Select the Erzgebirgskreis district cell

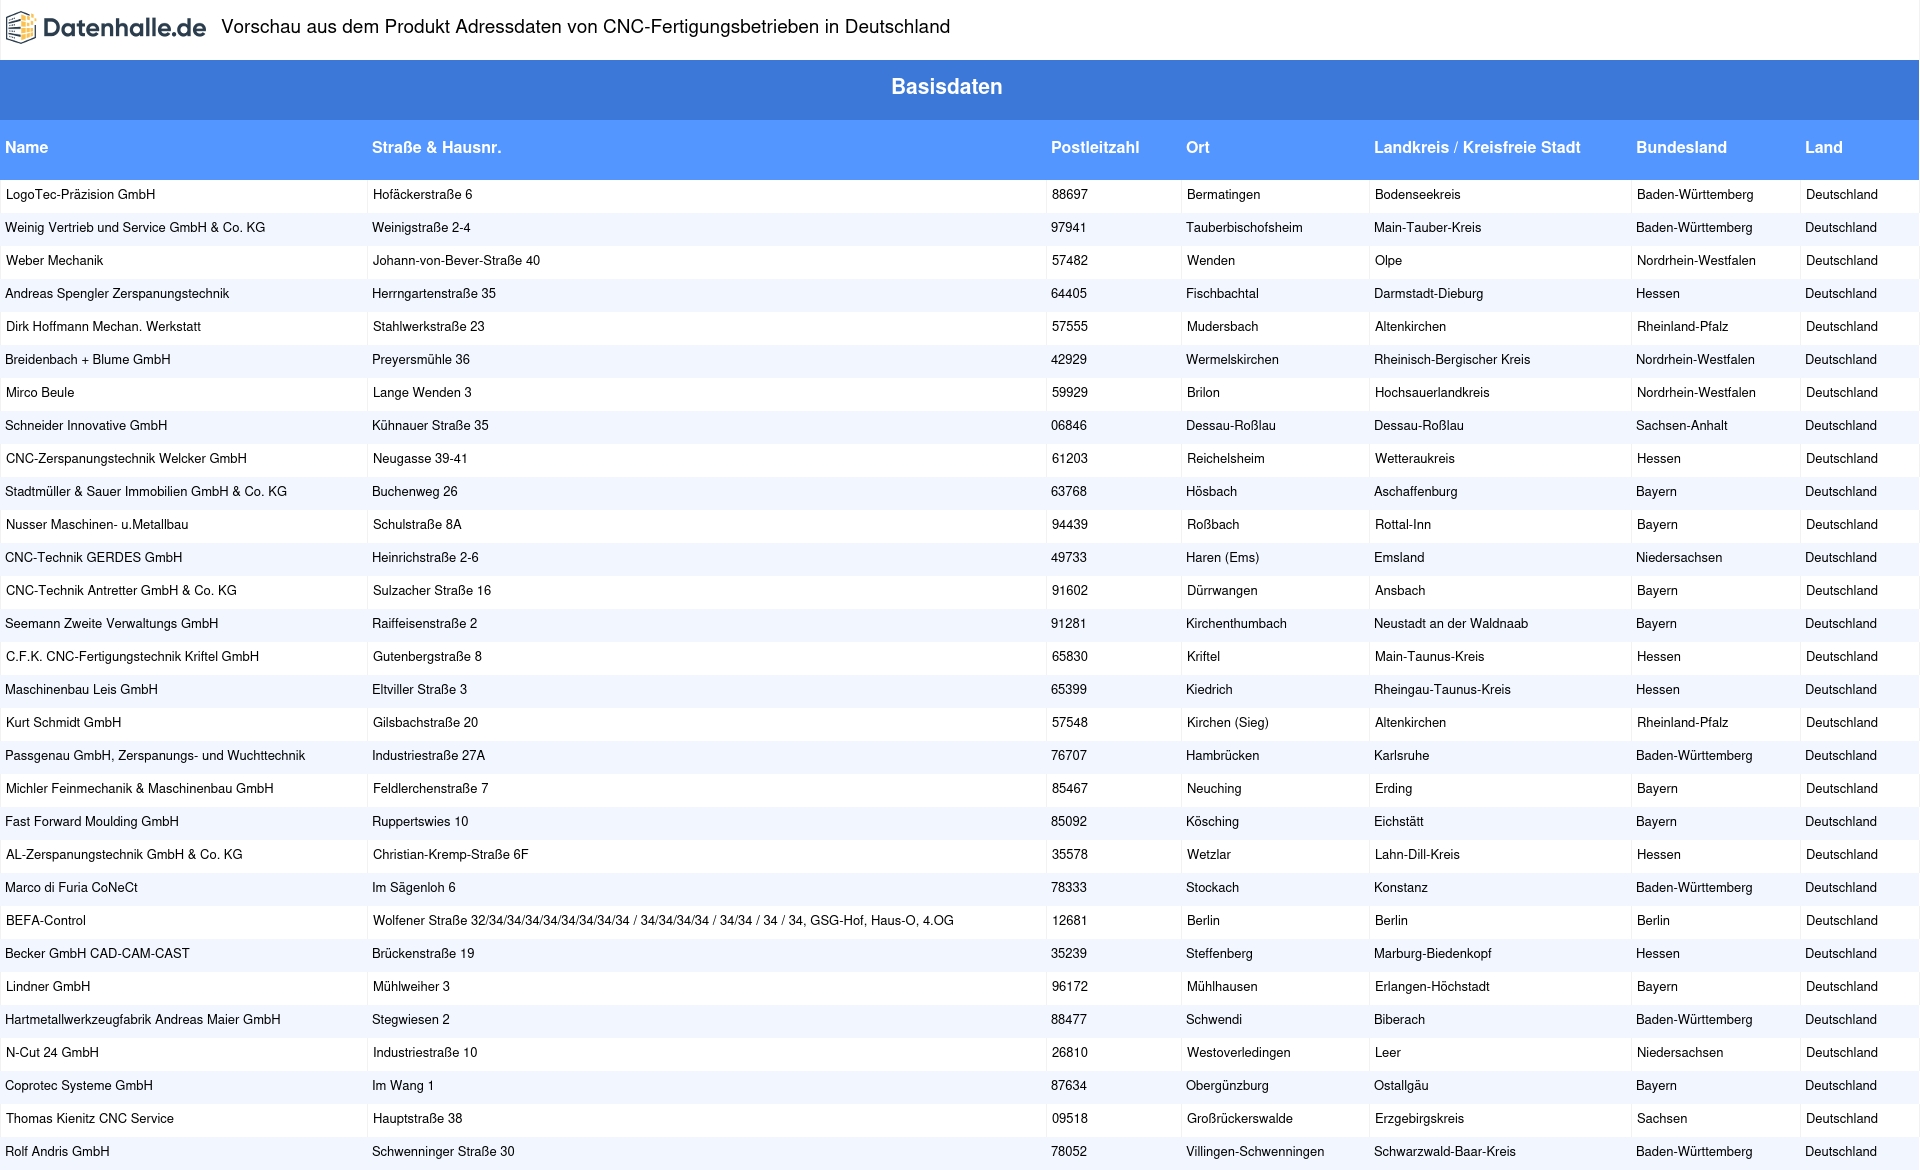(1420, 1118)
